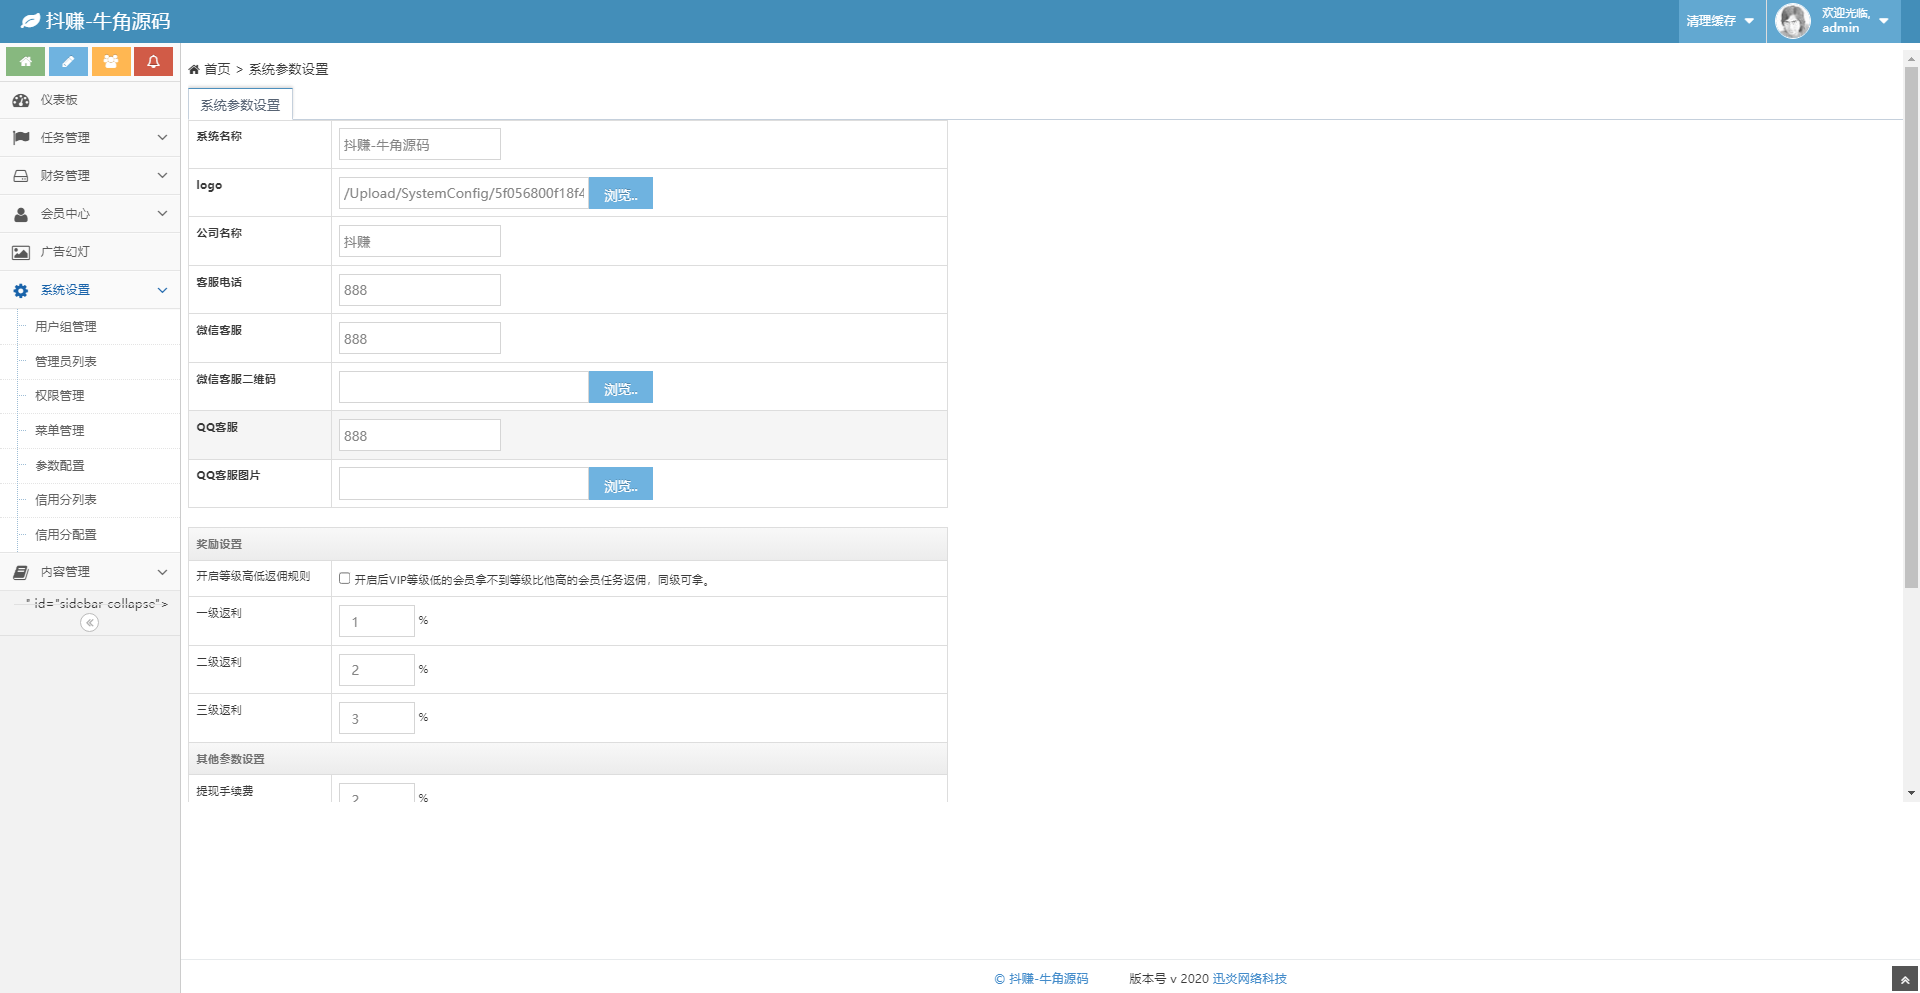Screen dimensions: 1920x993
Task: Click the scroll-to-top icon in footer corner
Action: [1905, 980]
